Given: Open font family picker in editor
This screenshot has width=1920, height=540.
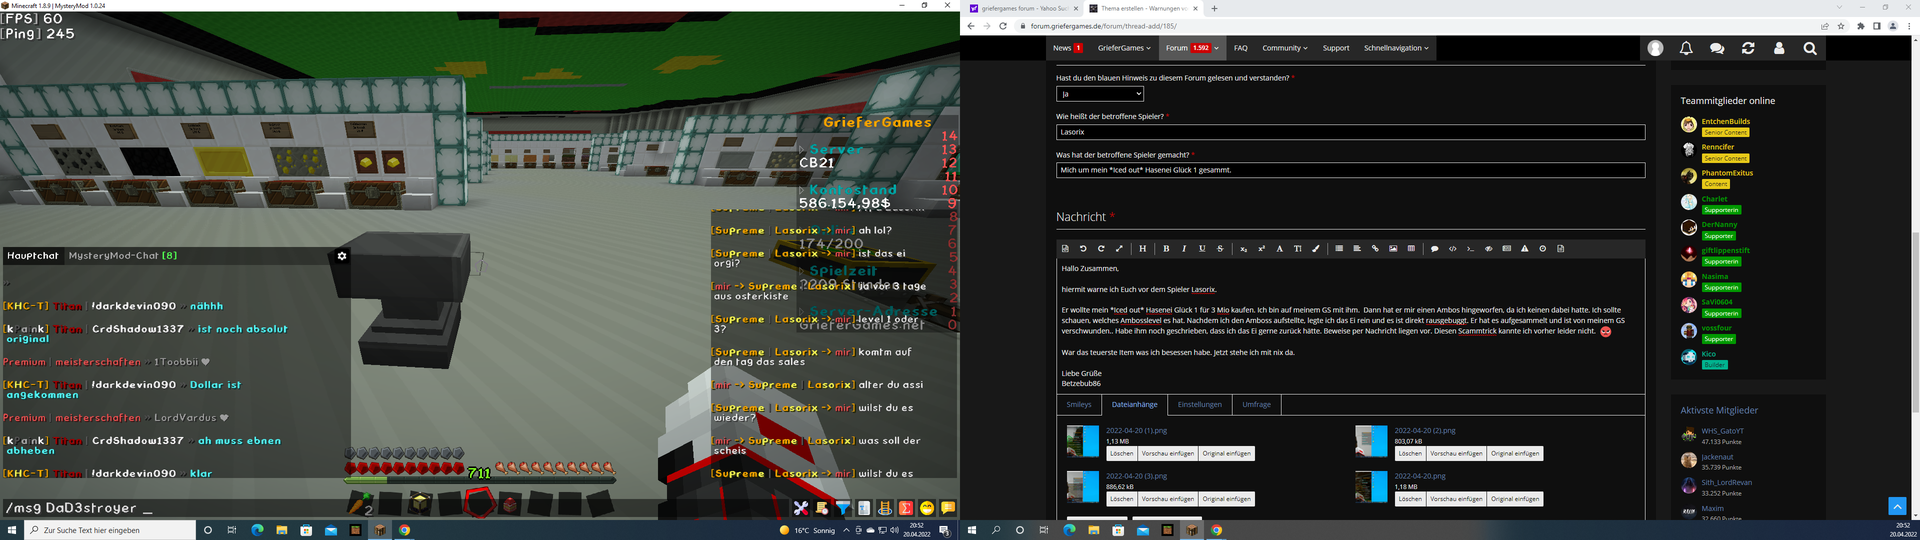Looking at the screenshot, I should coord(1279,248).
